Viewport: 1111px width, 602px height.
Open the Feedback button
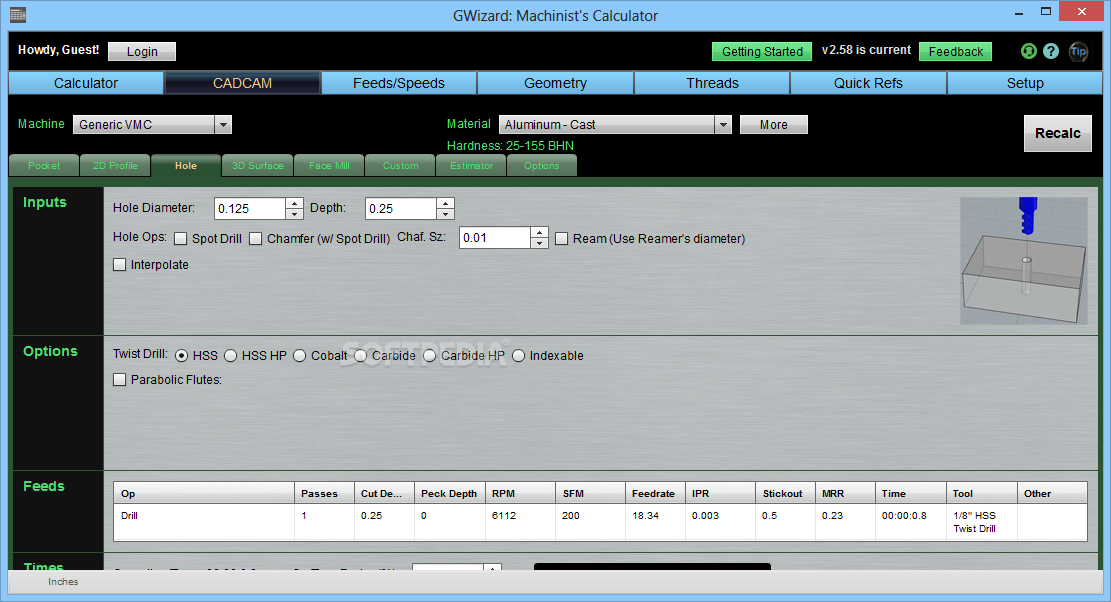point(955,52)
